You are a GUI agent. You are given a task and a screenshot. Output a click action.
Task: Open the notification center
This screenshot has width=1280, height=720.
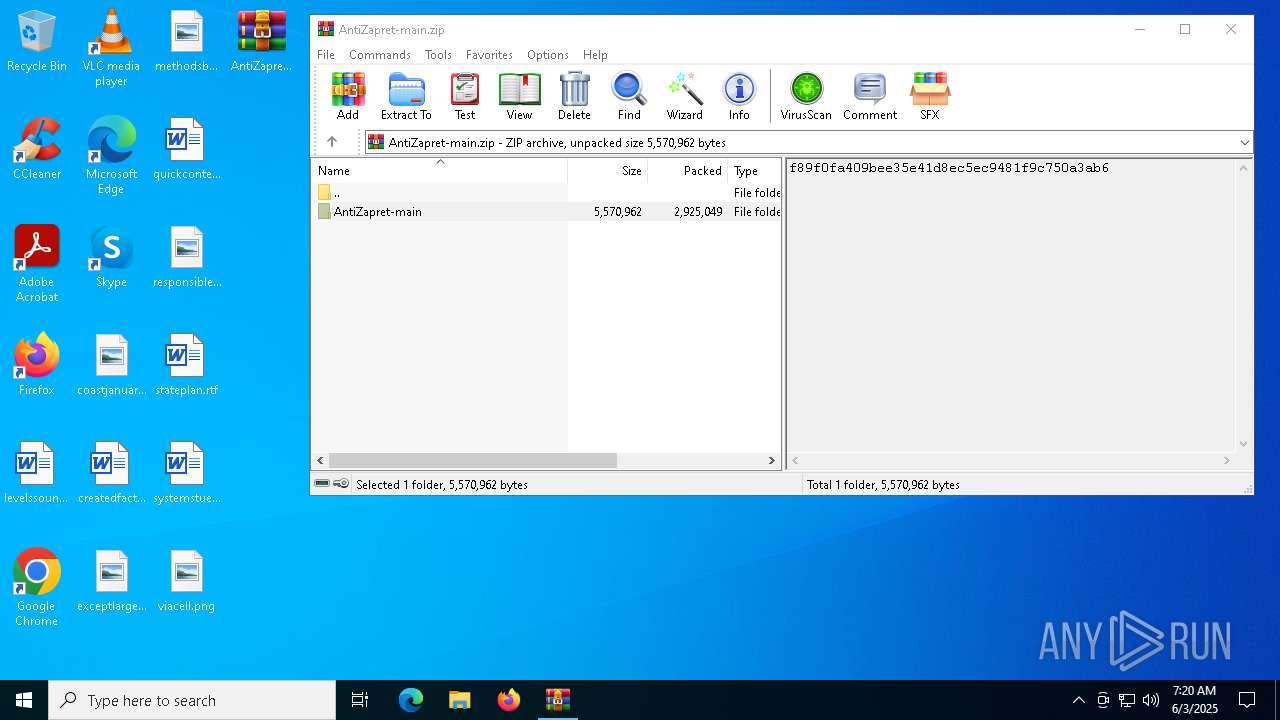[x=1247, y=700]
